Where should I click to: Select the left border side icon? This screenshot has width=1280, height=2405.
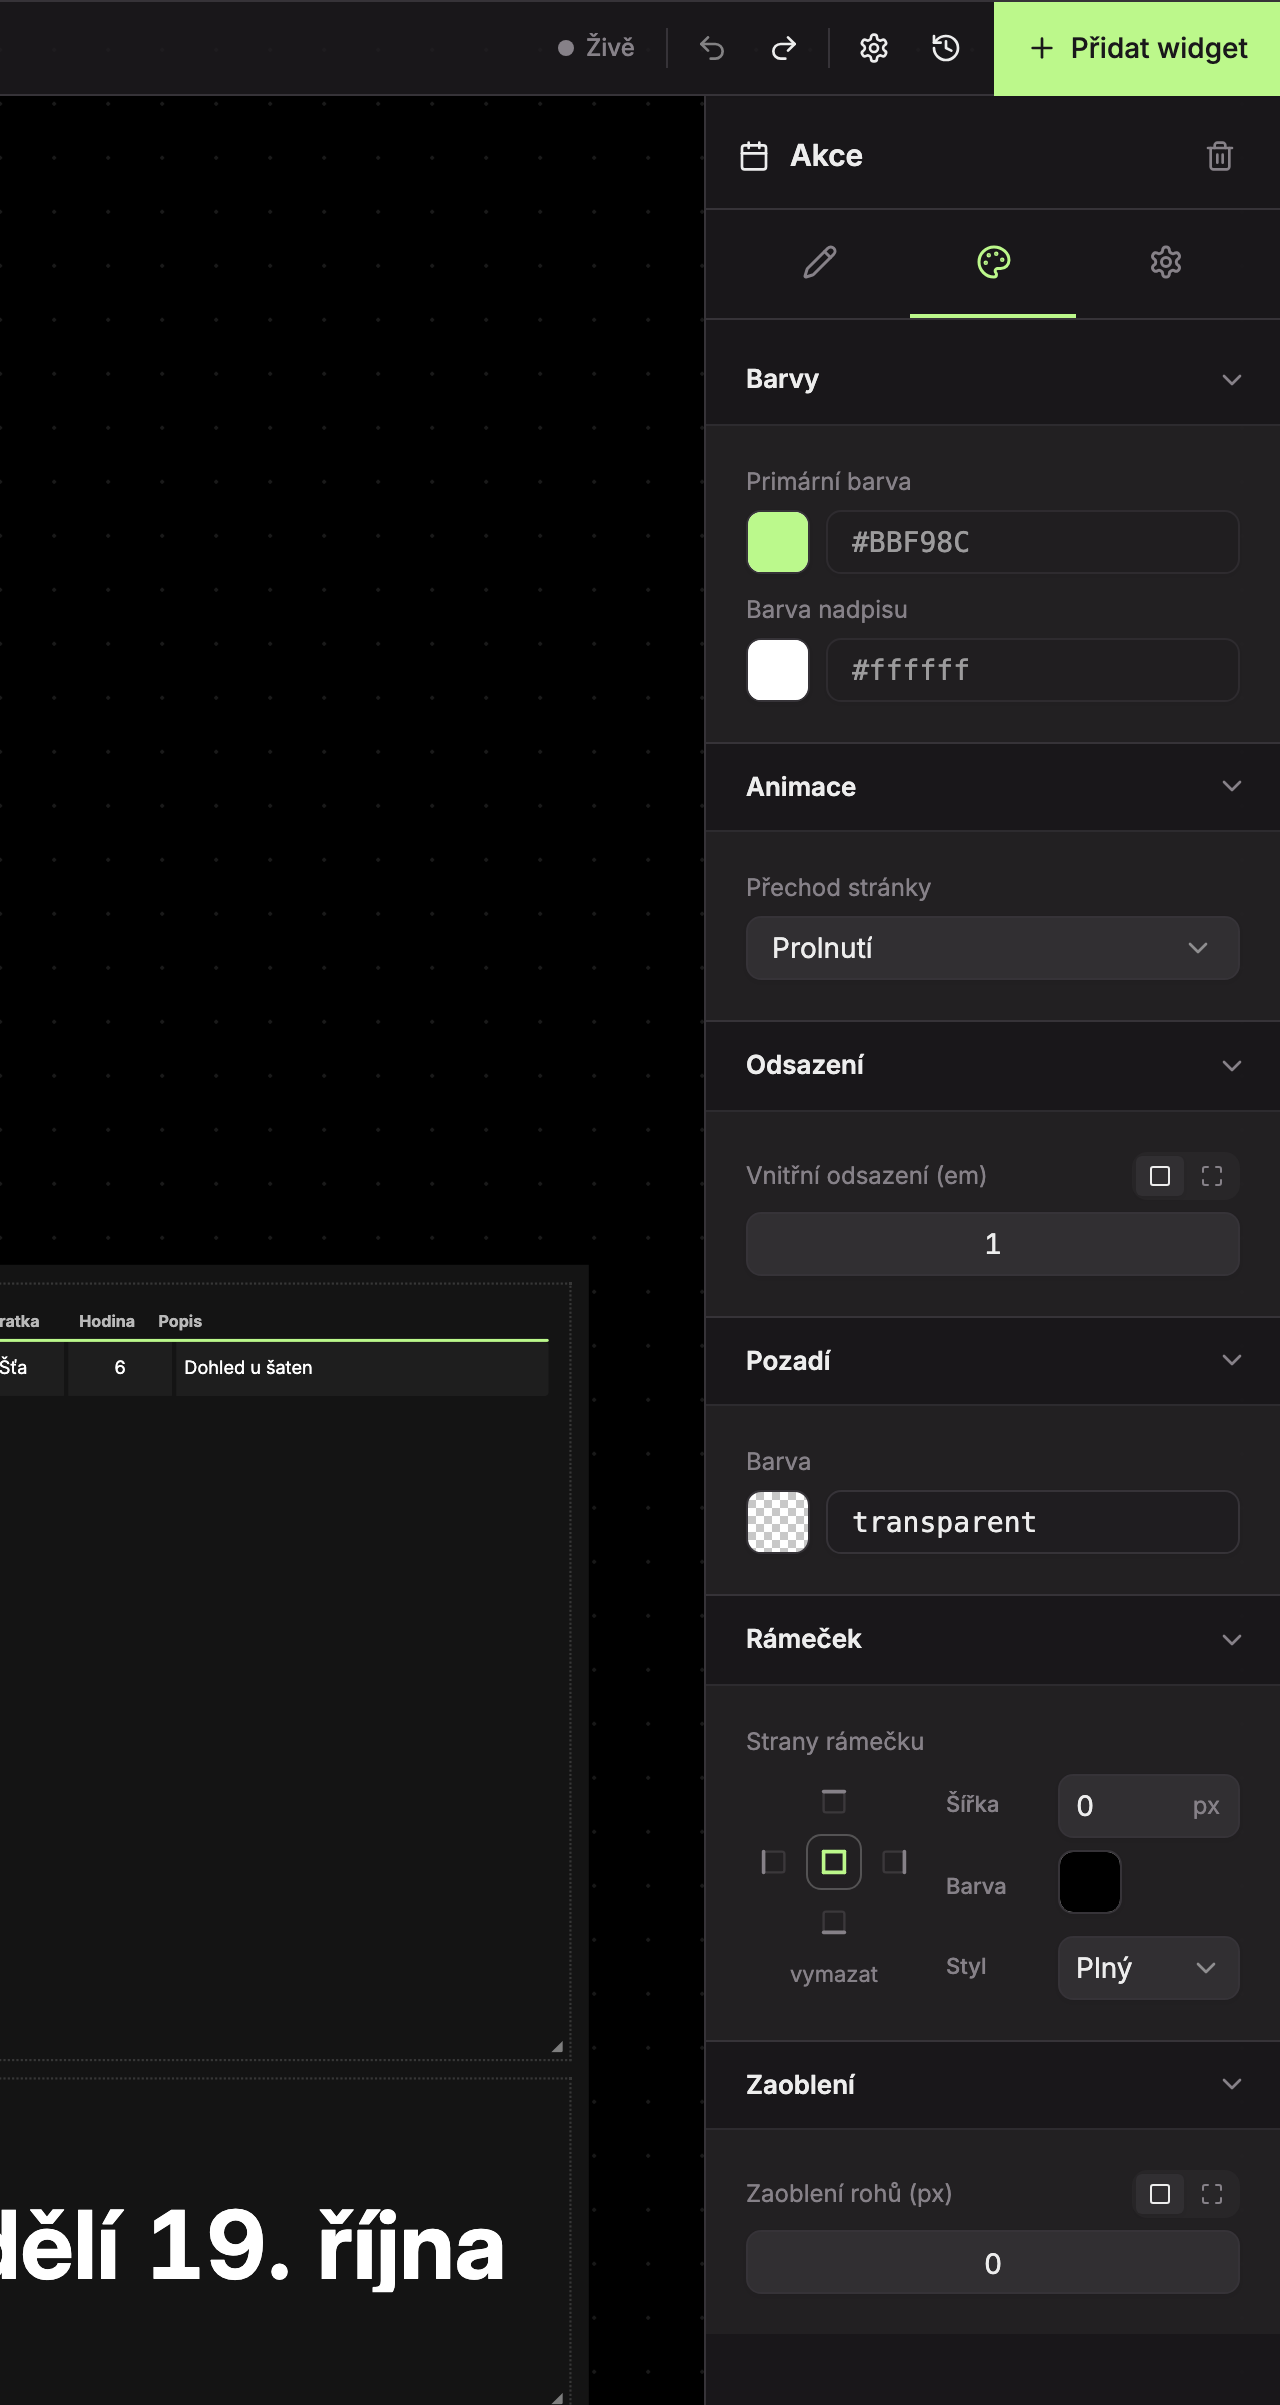point(773,1862)
